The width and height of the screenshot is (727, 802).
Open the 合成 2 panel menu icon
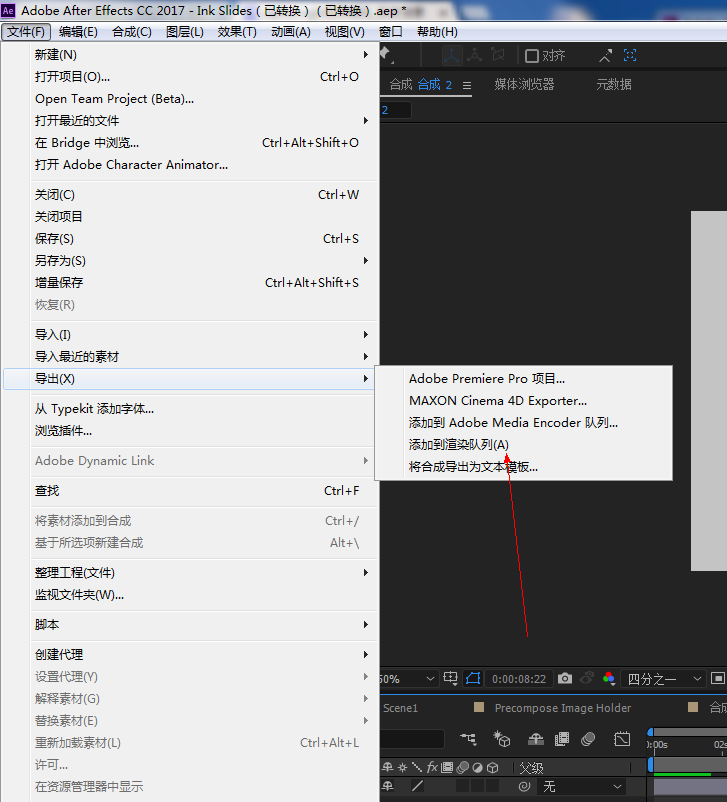[x=467, y=85]
